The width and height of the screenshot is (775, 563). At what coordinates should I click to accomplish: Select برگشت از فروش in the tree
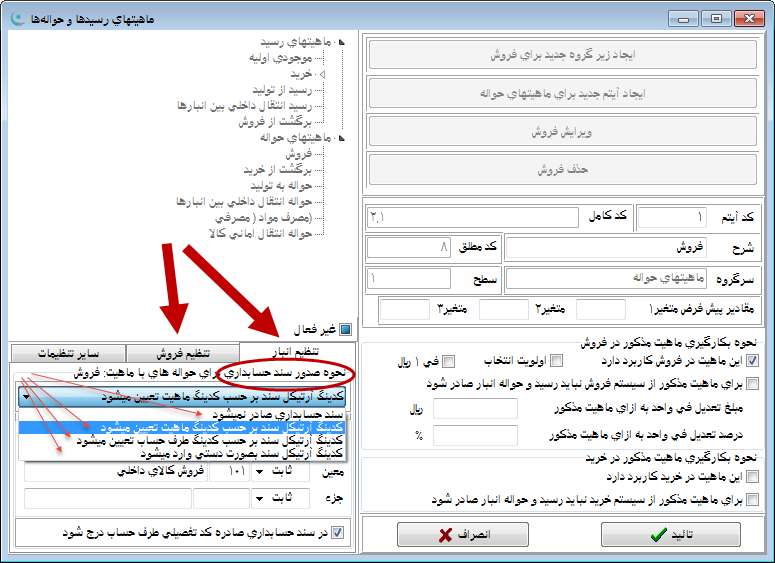point(275,122)
